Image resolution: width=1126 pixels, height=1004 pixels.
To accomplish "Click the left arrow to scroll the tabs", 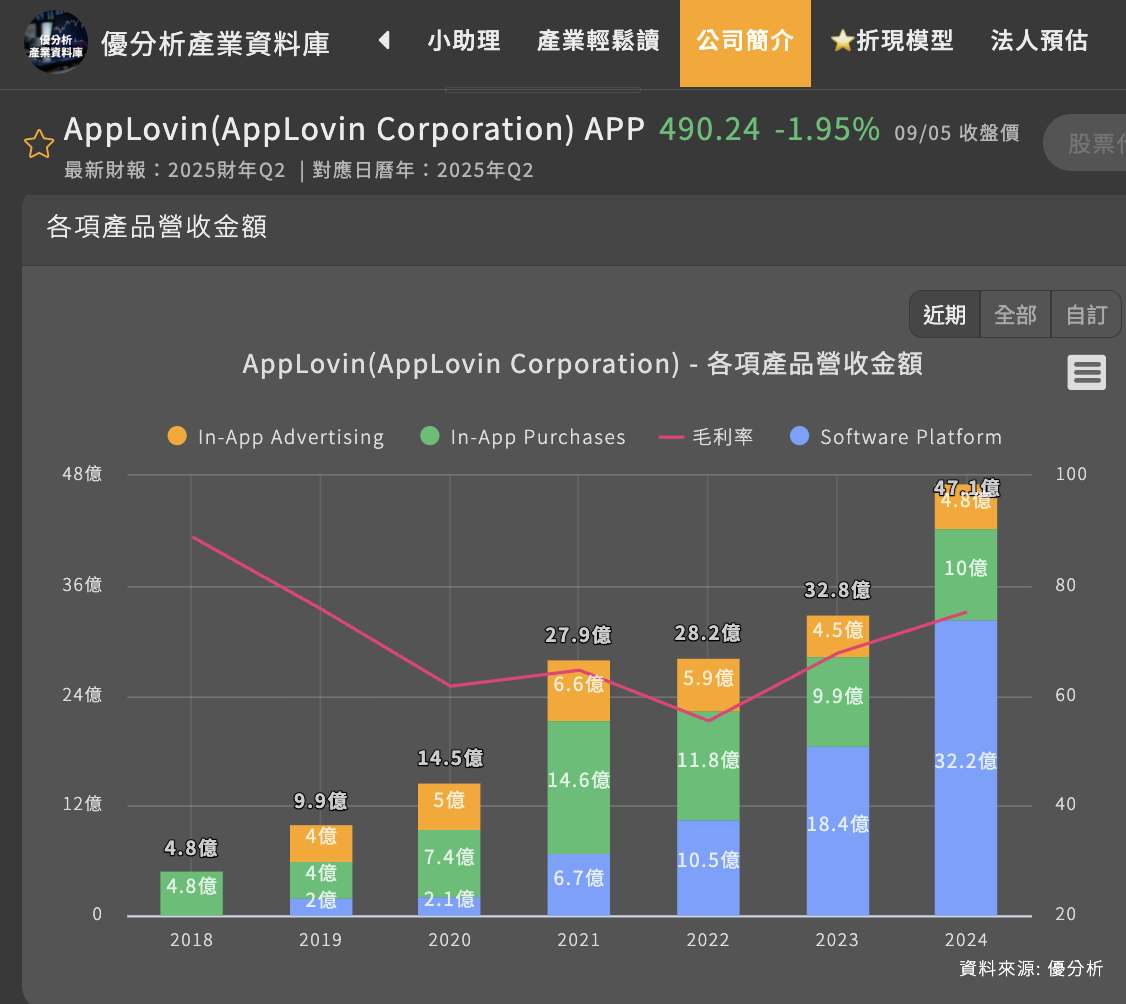I will (385, 40).
